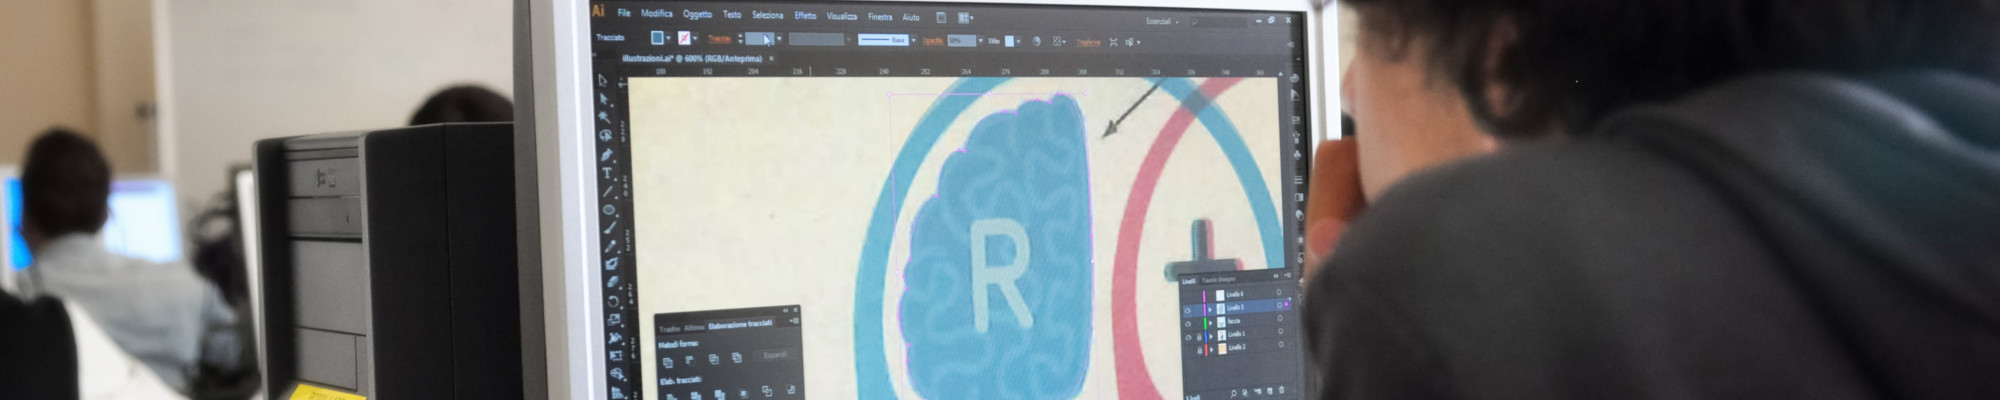Open the Seleziona menu
Image resolution: width=2000 pixels, height=400 pixels.
tap(767, 15)
